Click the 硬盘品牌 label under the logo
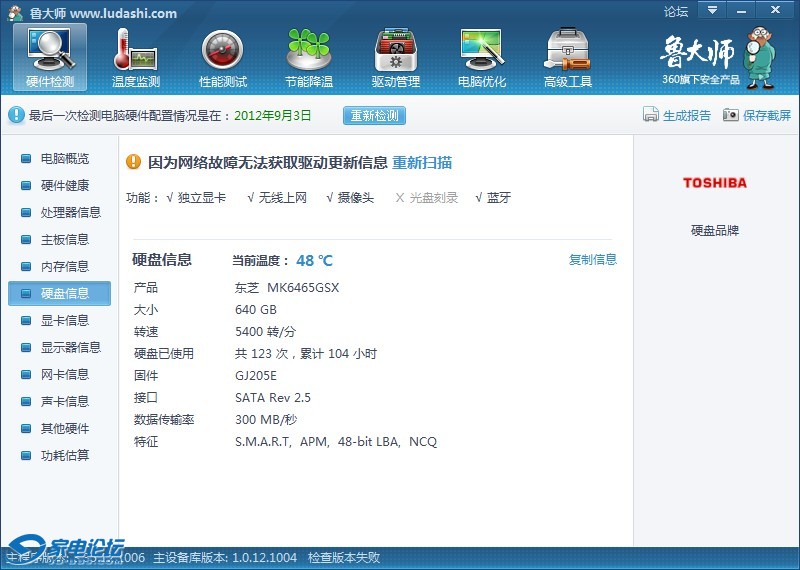The width and height of the screenshot is (800, 570). (x=715, y=230)
